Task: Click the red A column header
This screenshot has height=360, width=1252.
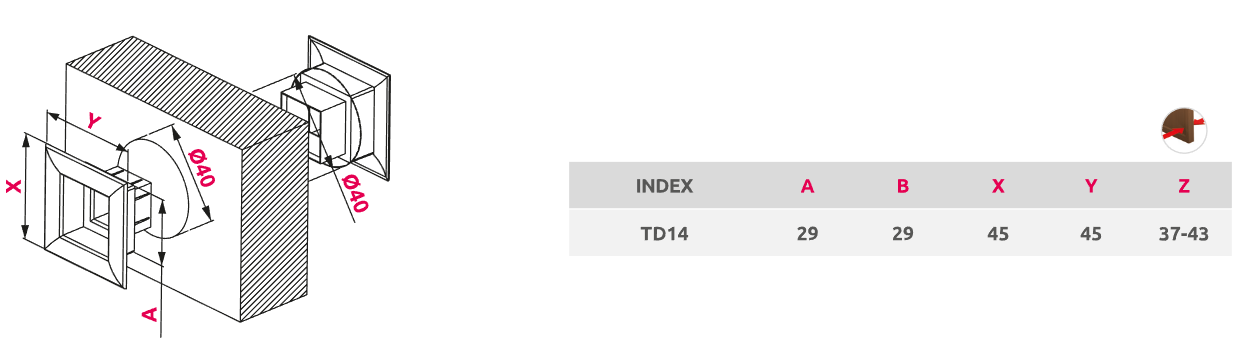Action: (x=807, y=186)
